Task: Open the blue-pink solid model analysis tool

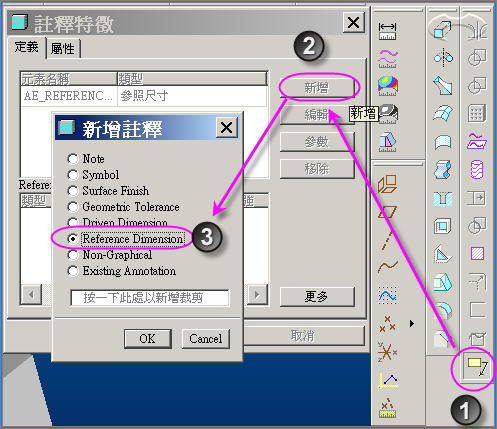Action: (x=388, y=142)
